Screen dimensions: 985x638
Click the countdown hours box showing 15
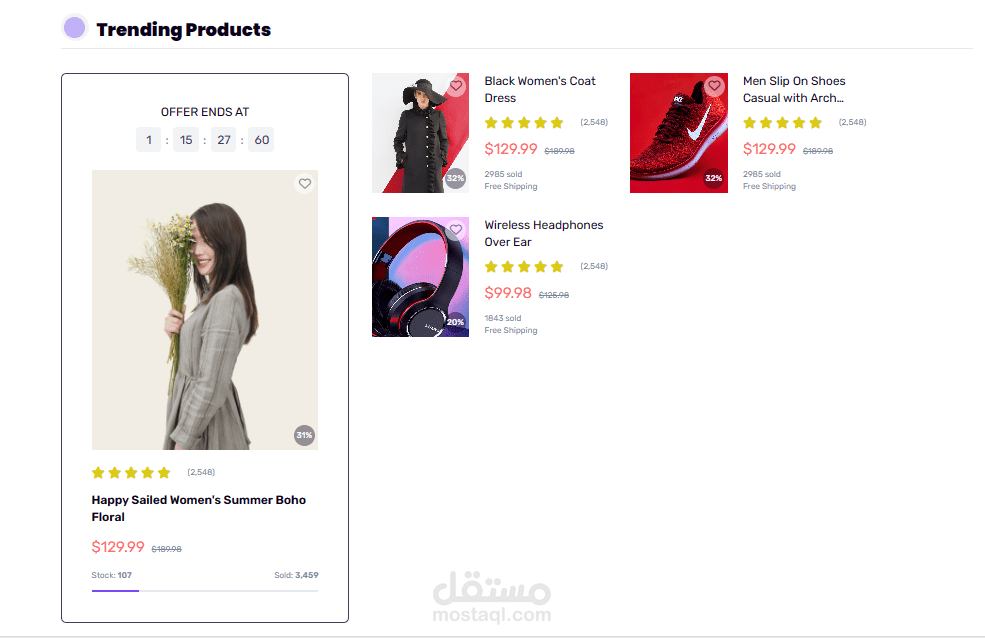pos(186,140)
